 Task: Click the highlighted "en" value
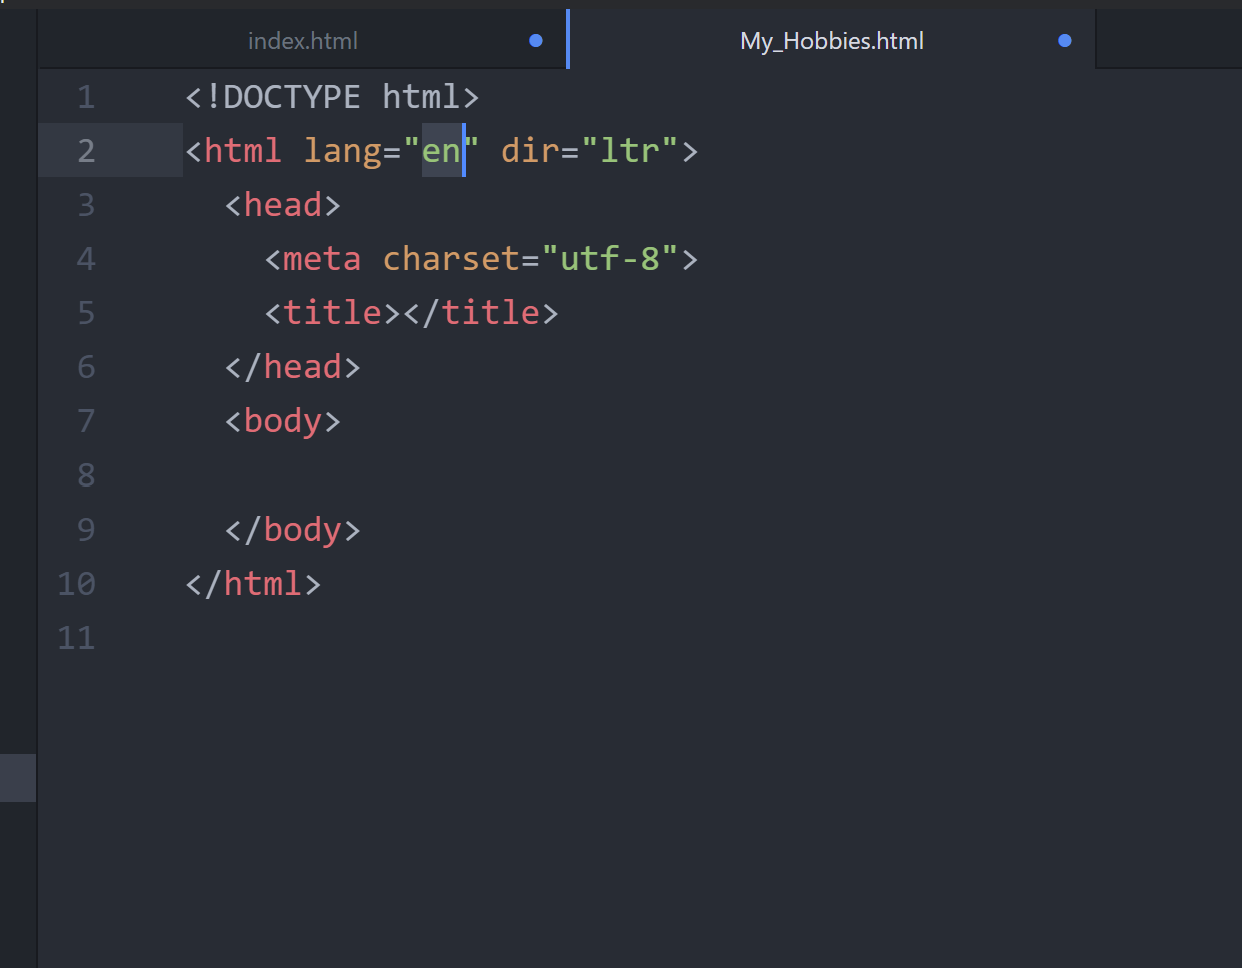[441, 151]
